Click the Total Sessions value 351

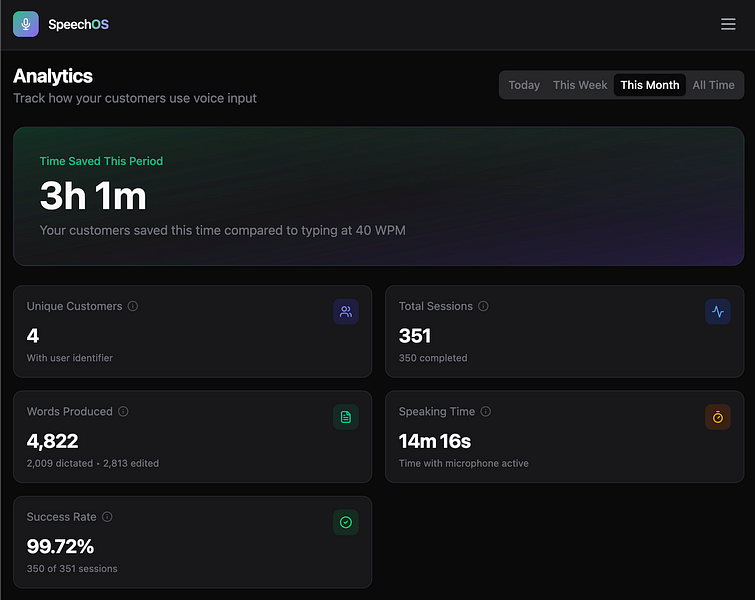(415, 336)
